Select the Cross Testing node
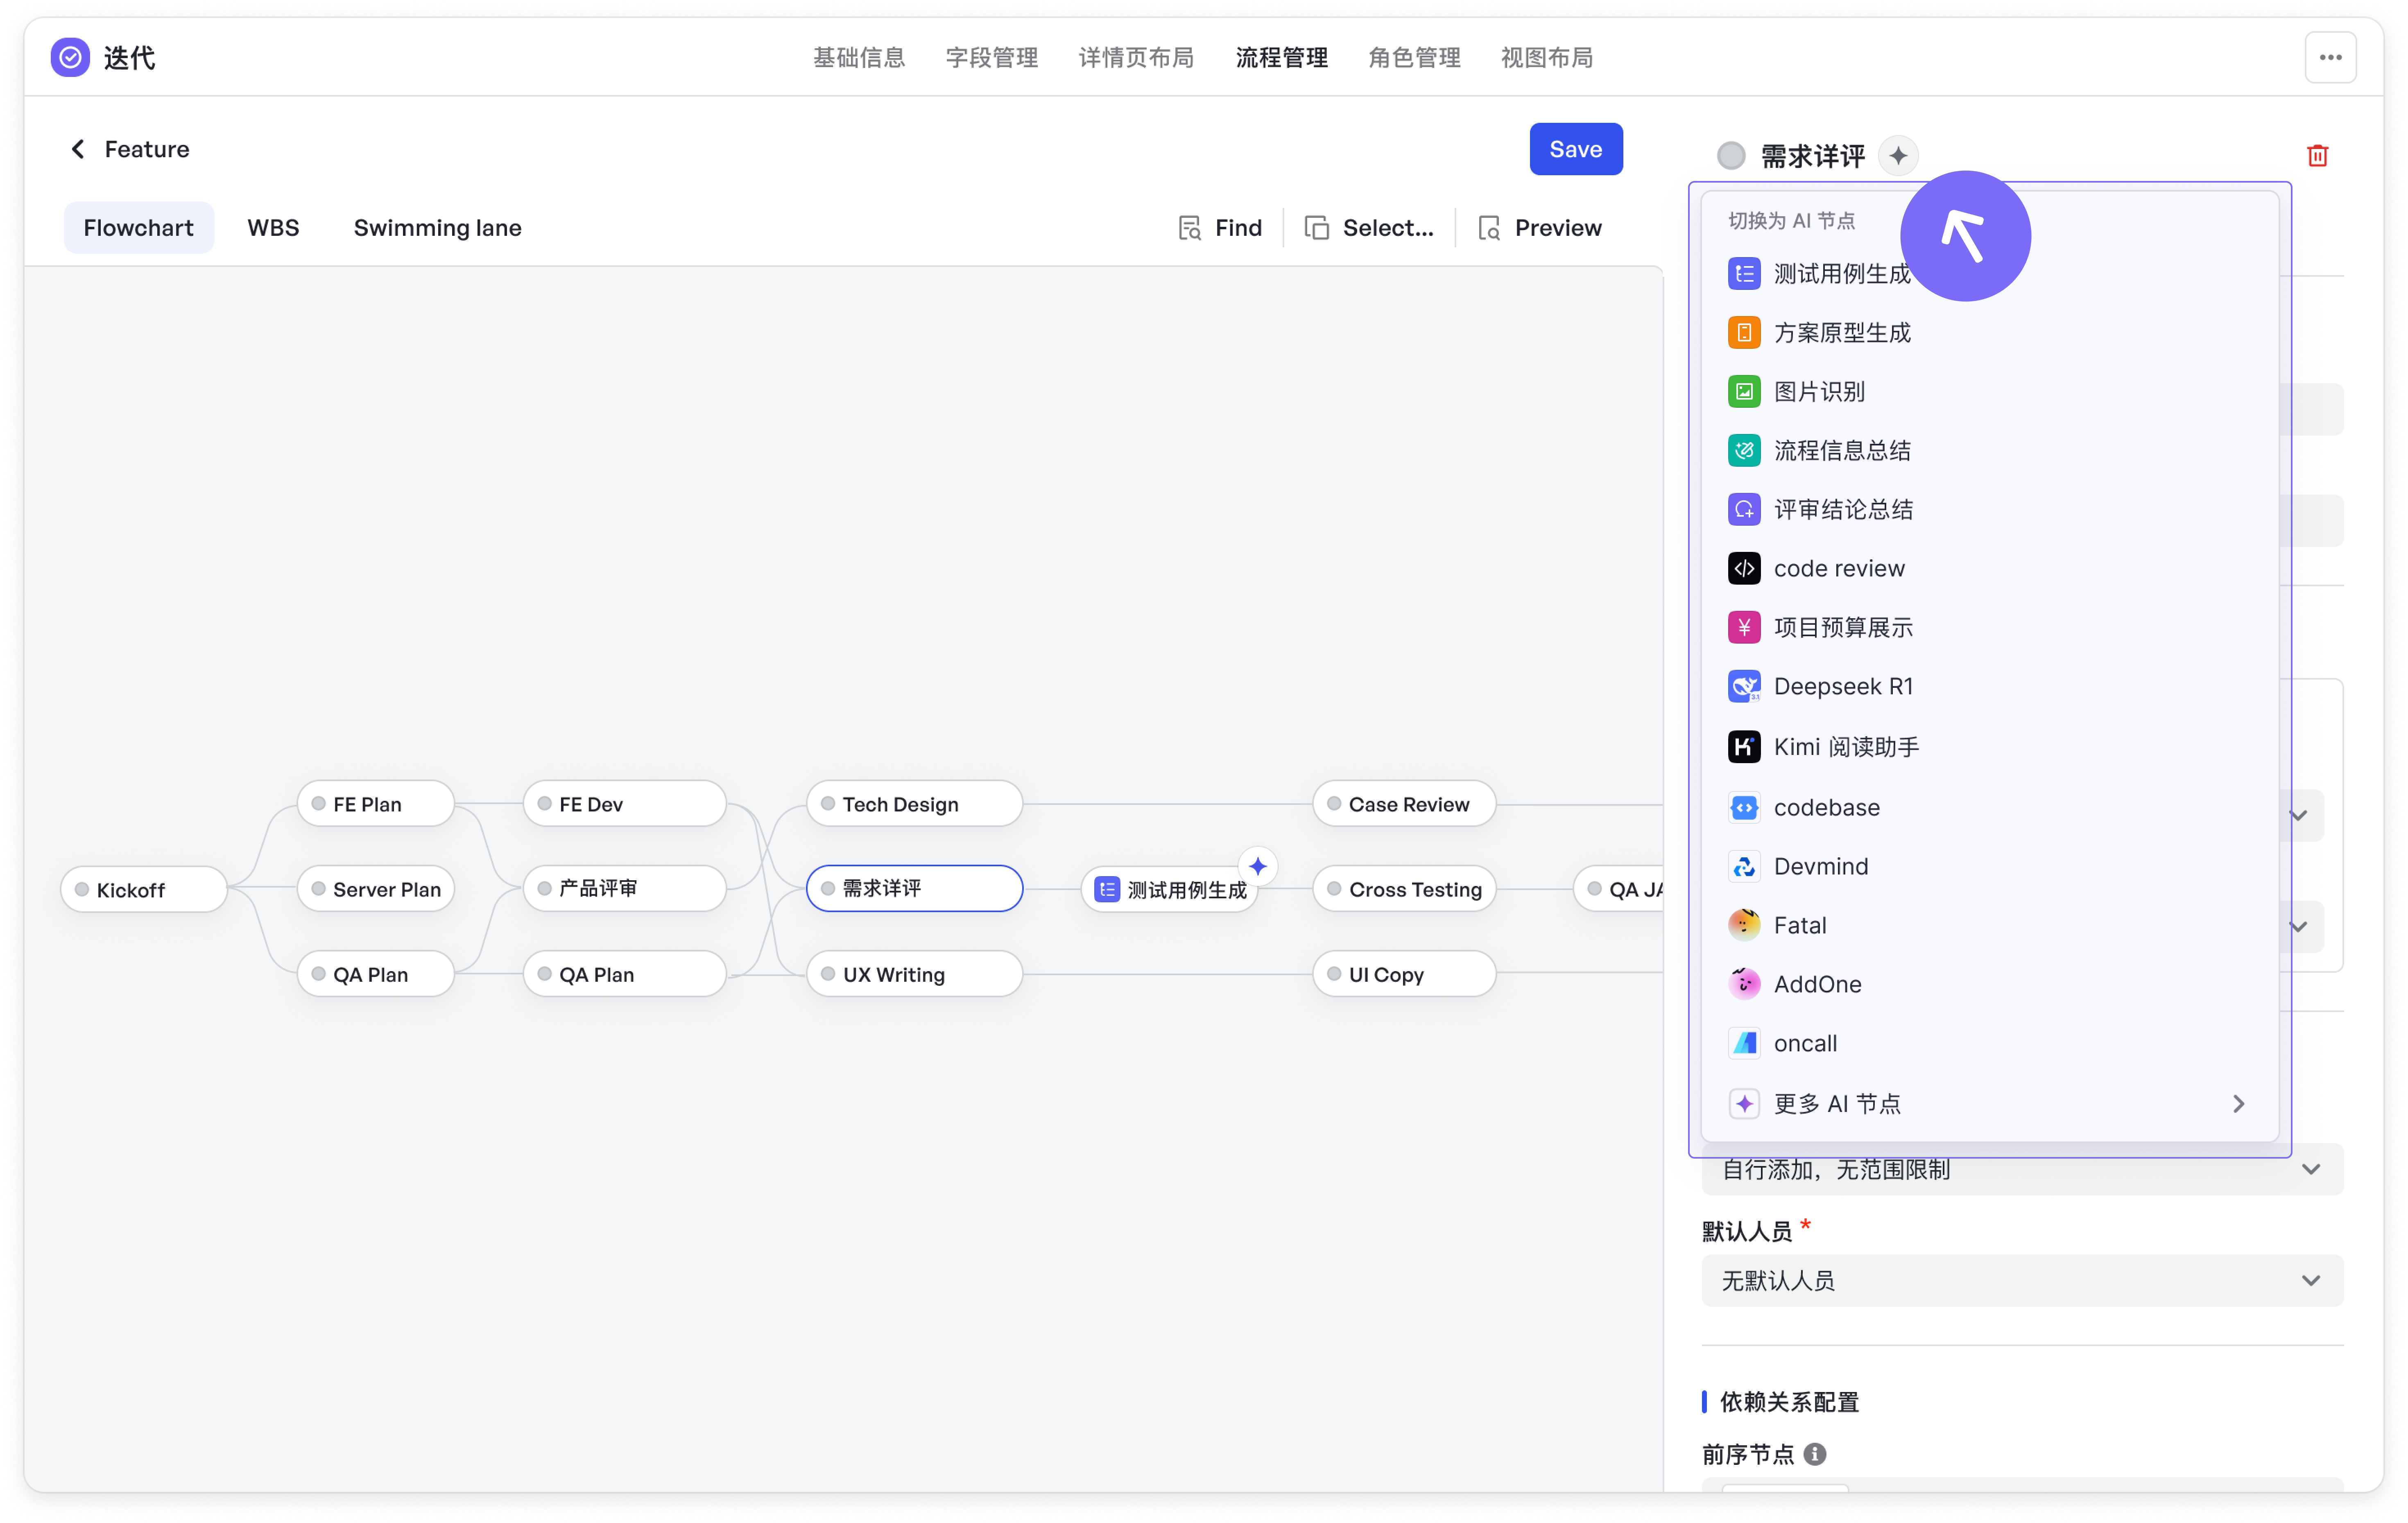Screen dimensions: 2408x1523 click(1404, 889)
